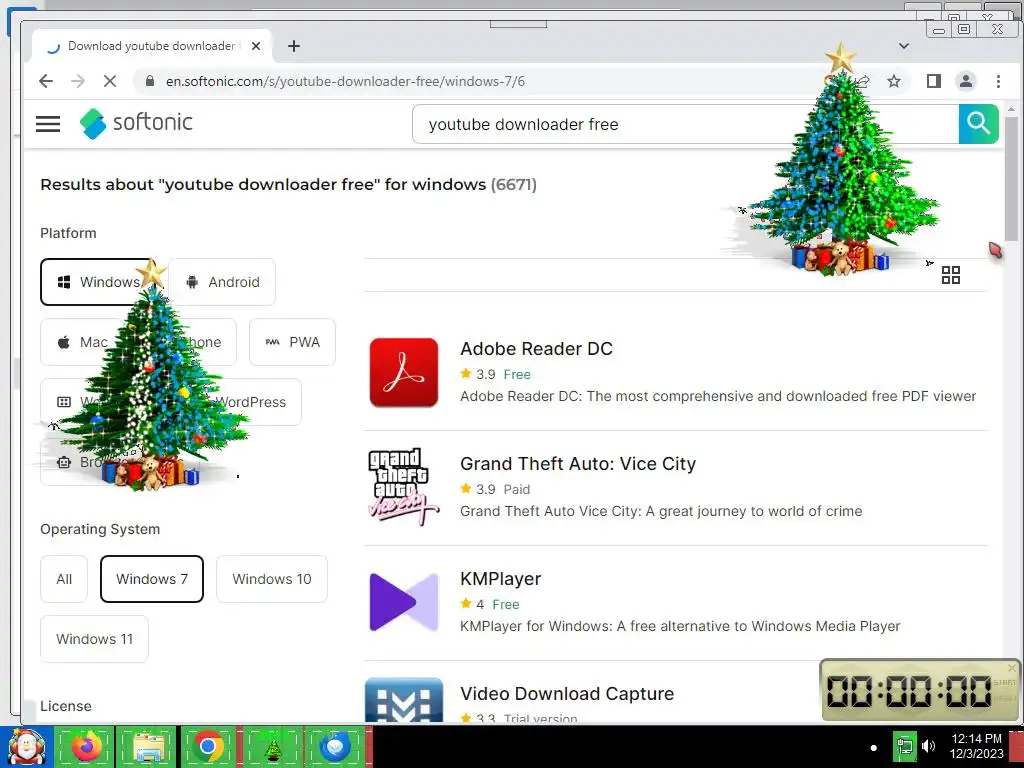Click the youtube downloader free search field
The height and width of the screenshot is (768, 1024).
tap(686, 124)
